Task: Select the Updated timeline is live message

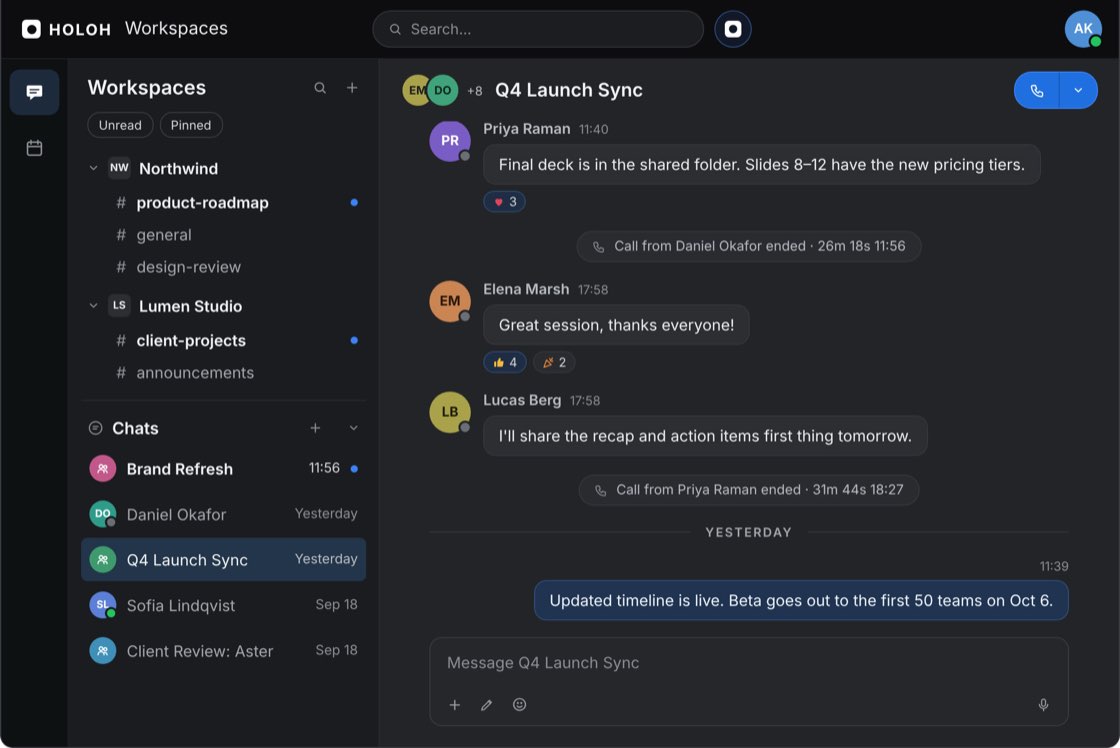Action: (801, 601)
